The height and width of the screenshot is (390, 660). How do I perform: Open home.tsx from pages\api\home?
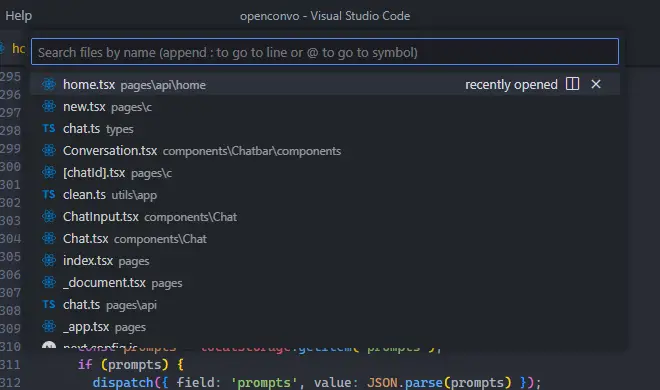click(x=325, y=84)
